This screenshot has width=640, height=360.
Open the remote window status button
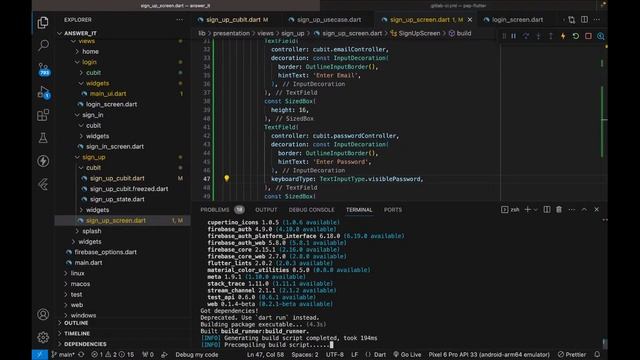tap(40, 355)
